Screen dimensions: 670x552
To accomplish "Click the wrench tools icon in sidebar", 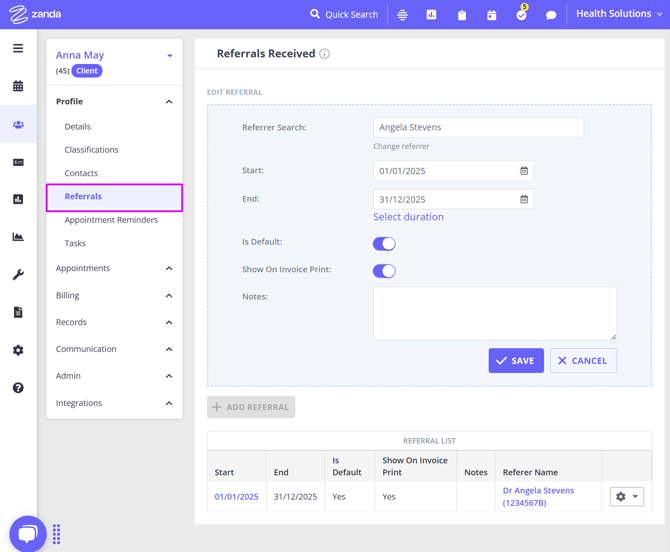I will coord(18,275).
